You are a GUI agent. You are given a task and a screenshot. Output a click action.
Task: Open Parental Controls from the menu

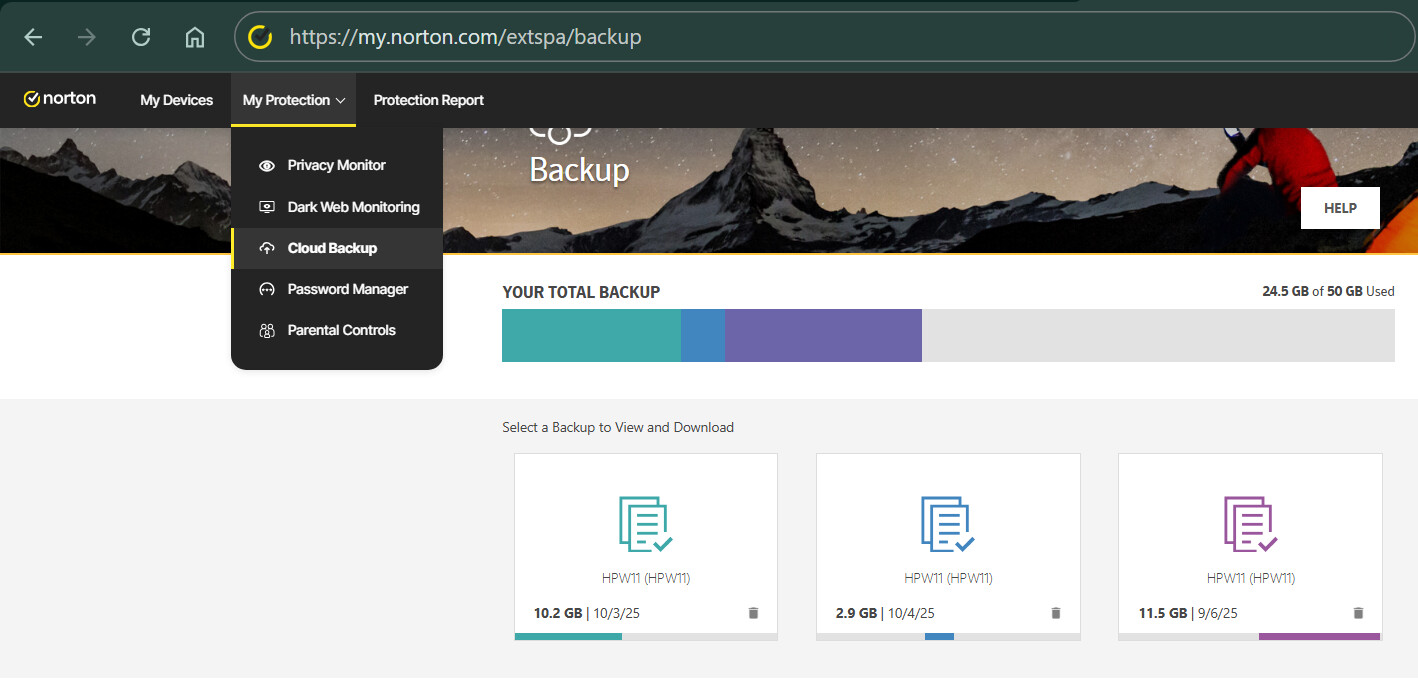click(x=341, y=330)
